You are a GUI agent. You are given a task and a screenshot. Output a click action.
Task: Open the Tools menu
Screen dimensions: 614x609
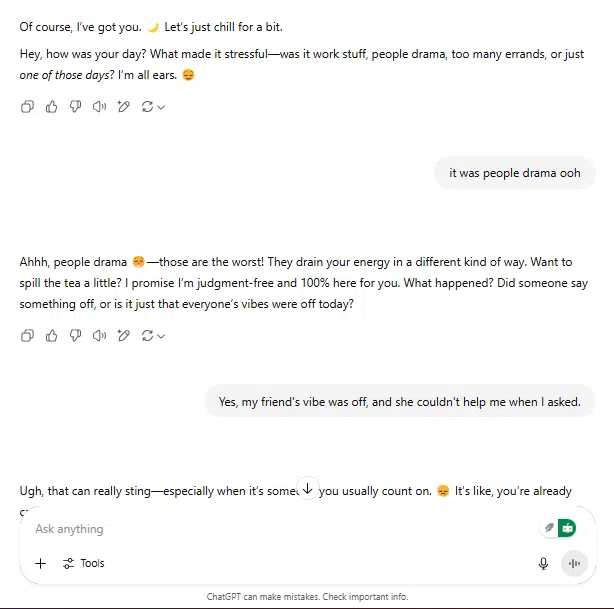[x=84, y=564]
